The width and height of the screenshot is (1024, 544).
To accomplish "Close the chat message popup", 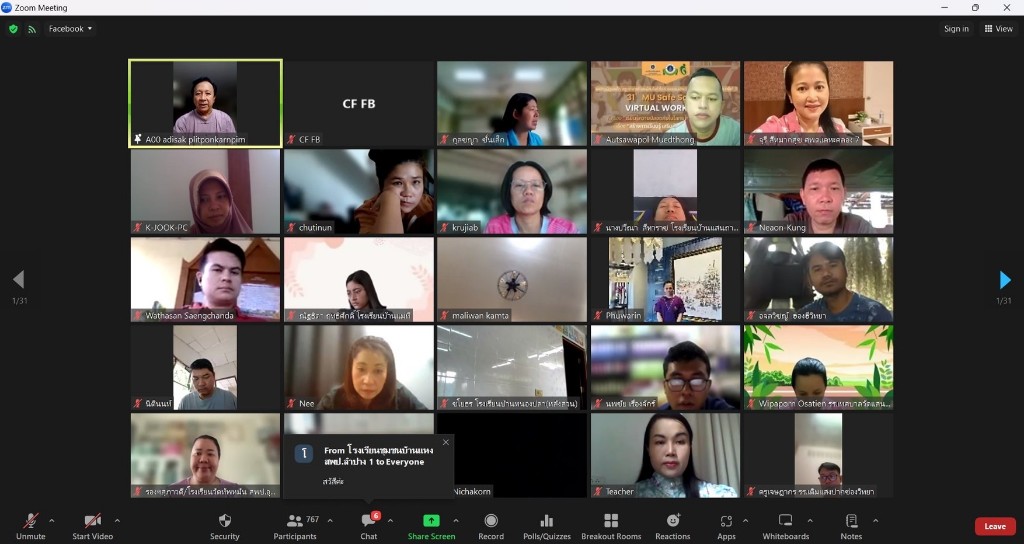I will (445, 442).
